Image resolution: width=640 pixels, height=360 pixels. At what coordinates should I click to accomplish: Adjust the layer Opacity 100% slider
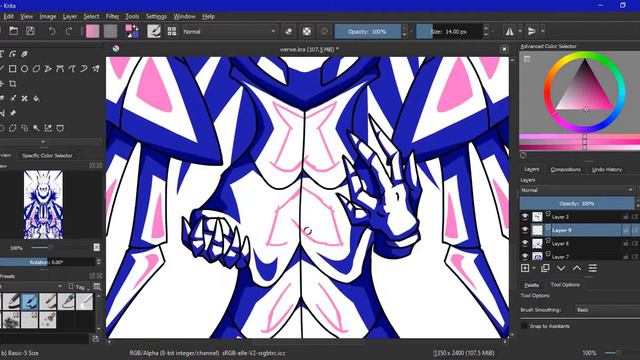click(577, 203)
